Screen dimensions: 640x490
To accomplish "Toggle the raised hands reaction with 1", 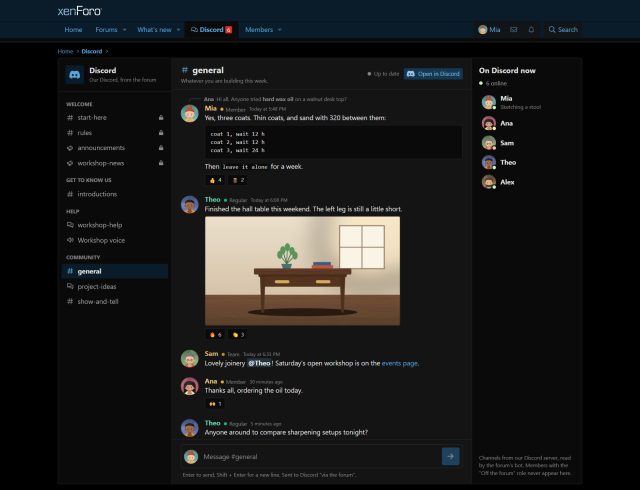I will click(215, 403).
